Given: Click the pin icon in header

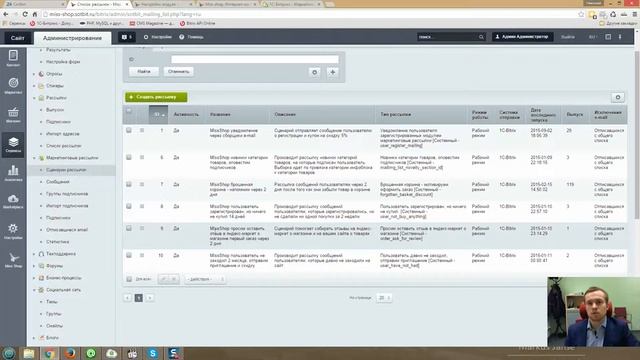Looking at the screenshot, I should (x=620, y=37).
